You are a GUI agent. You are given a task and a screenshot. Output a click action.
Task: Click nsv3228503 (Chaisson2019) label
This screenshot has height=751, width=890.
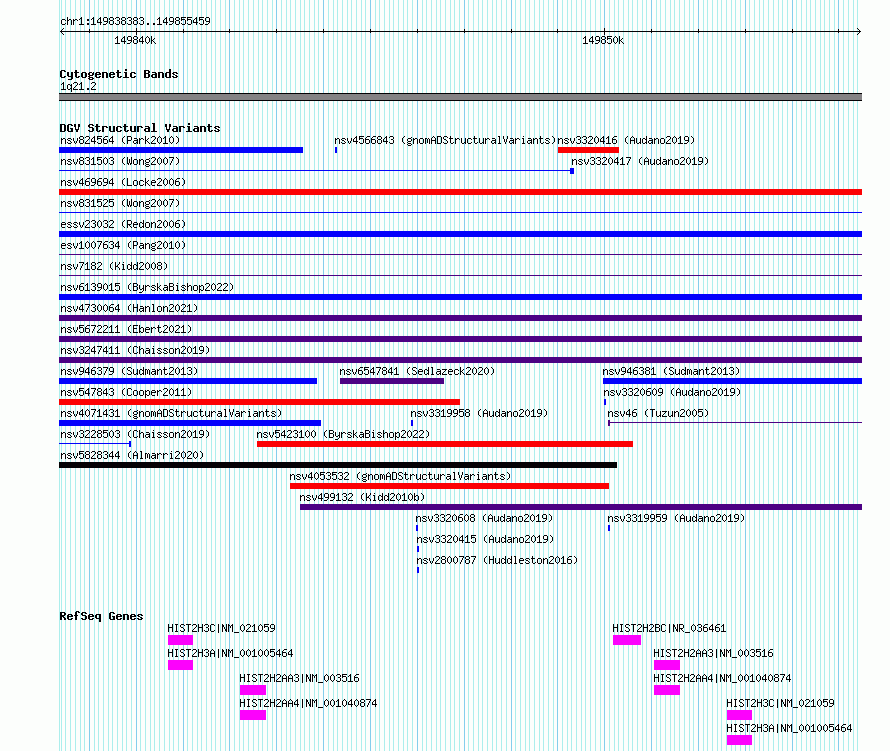tap(135, 434)
